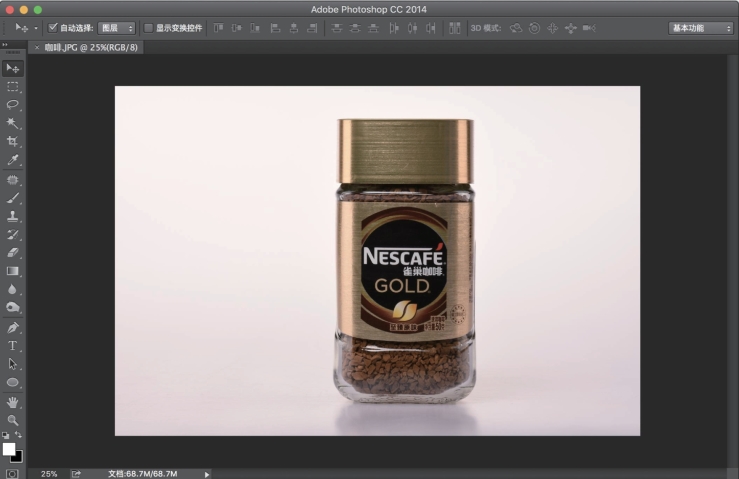Distribute top edges of layers
This screenshot has height=479, width=739.
click(x=337, y=28)
